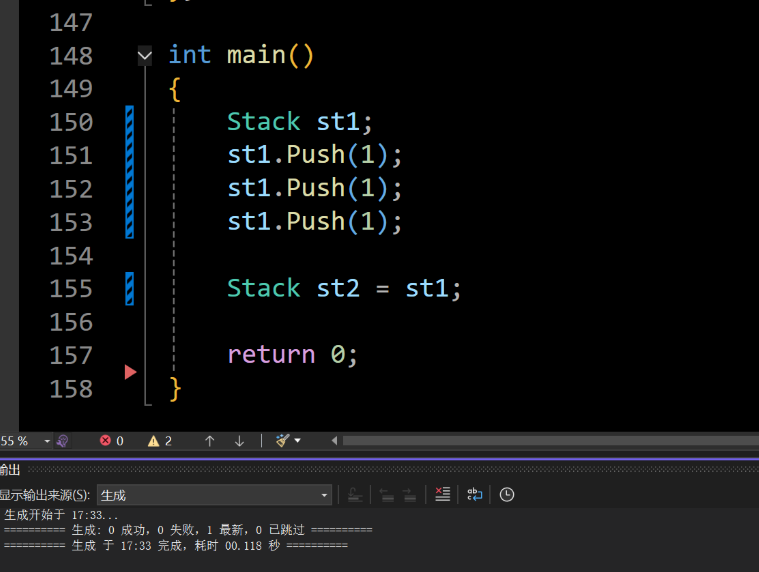Click the warning count '2' label
The width and height of the screenshot is (759, 572).
168,441
